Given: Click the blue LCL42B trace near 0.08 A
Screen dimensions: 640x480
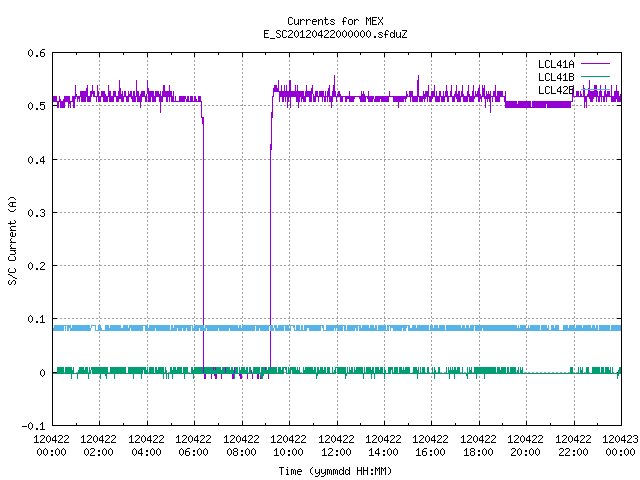Looking at the screenshot, I should coord(337,328).
